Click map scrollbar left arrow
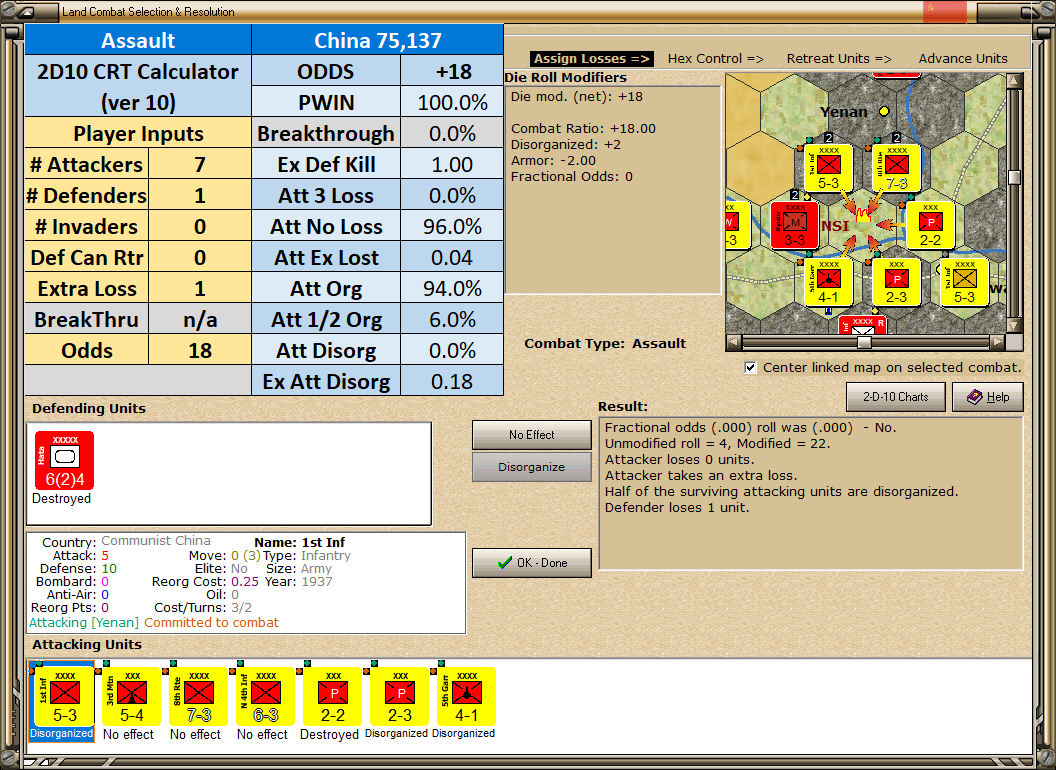1056x770 pixels. tap(734, 342)
